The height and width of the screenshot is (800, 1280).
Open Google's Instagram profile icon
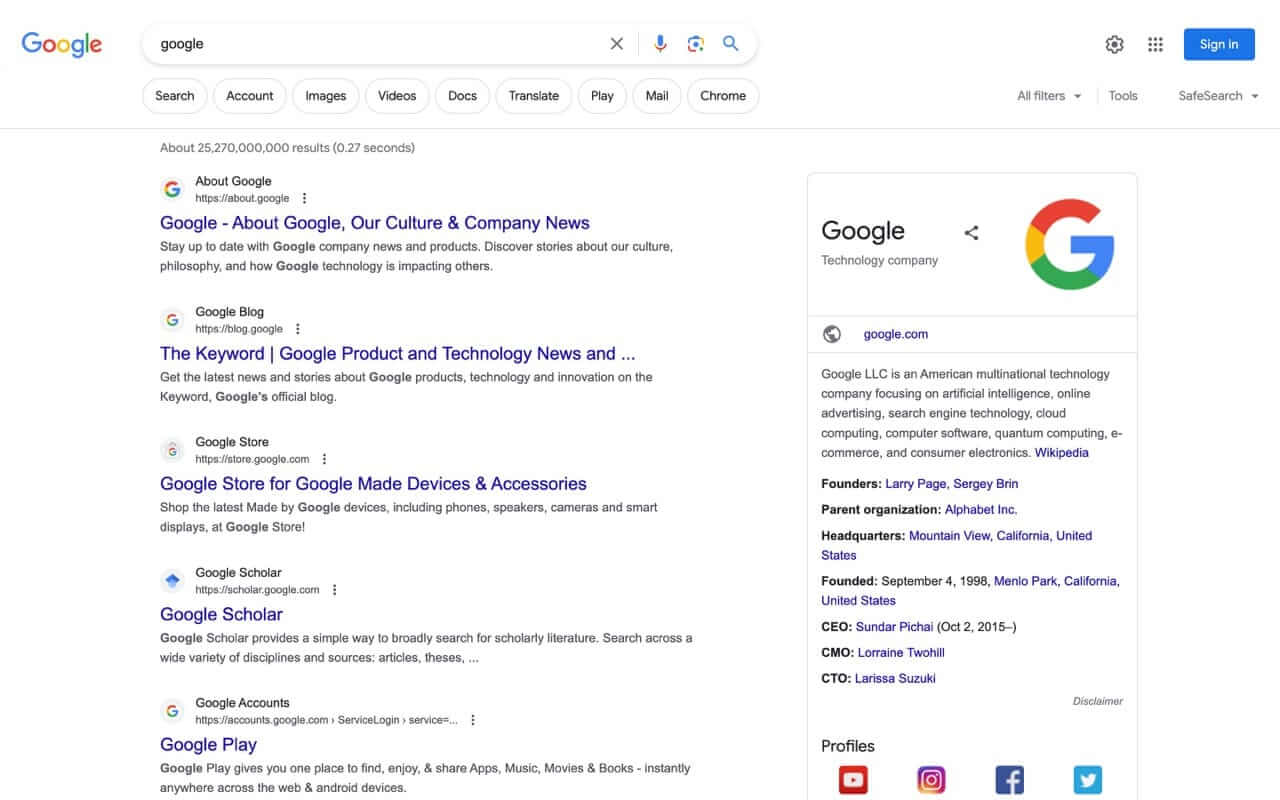tap(931, 780)
